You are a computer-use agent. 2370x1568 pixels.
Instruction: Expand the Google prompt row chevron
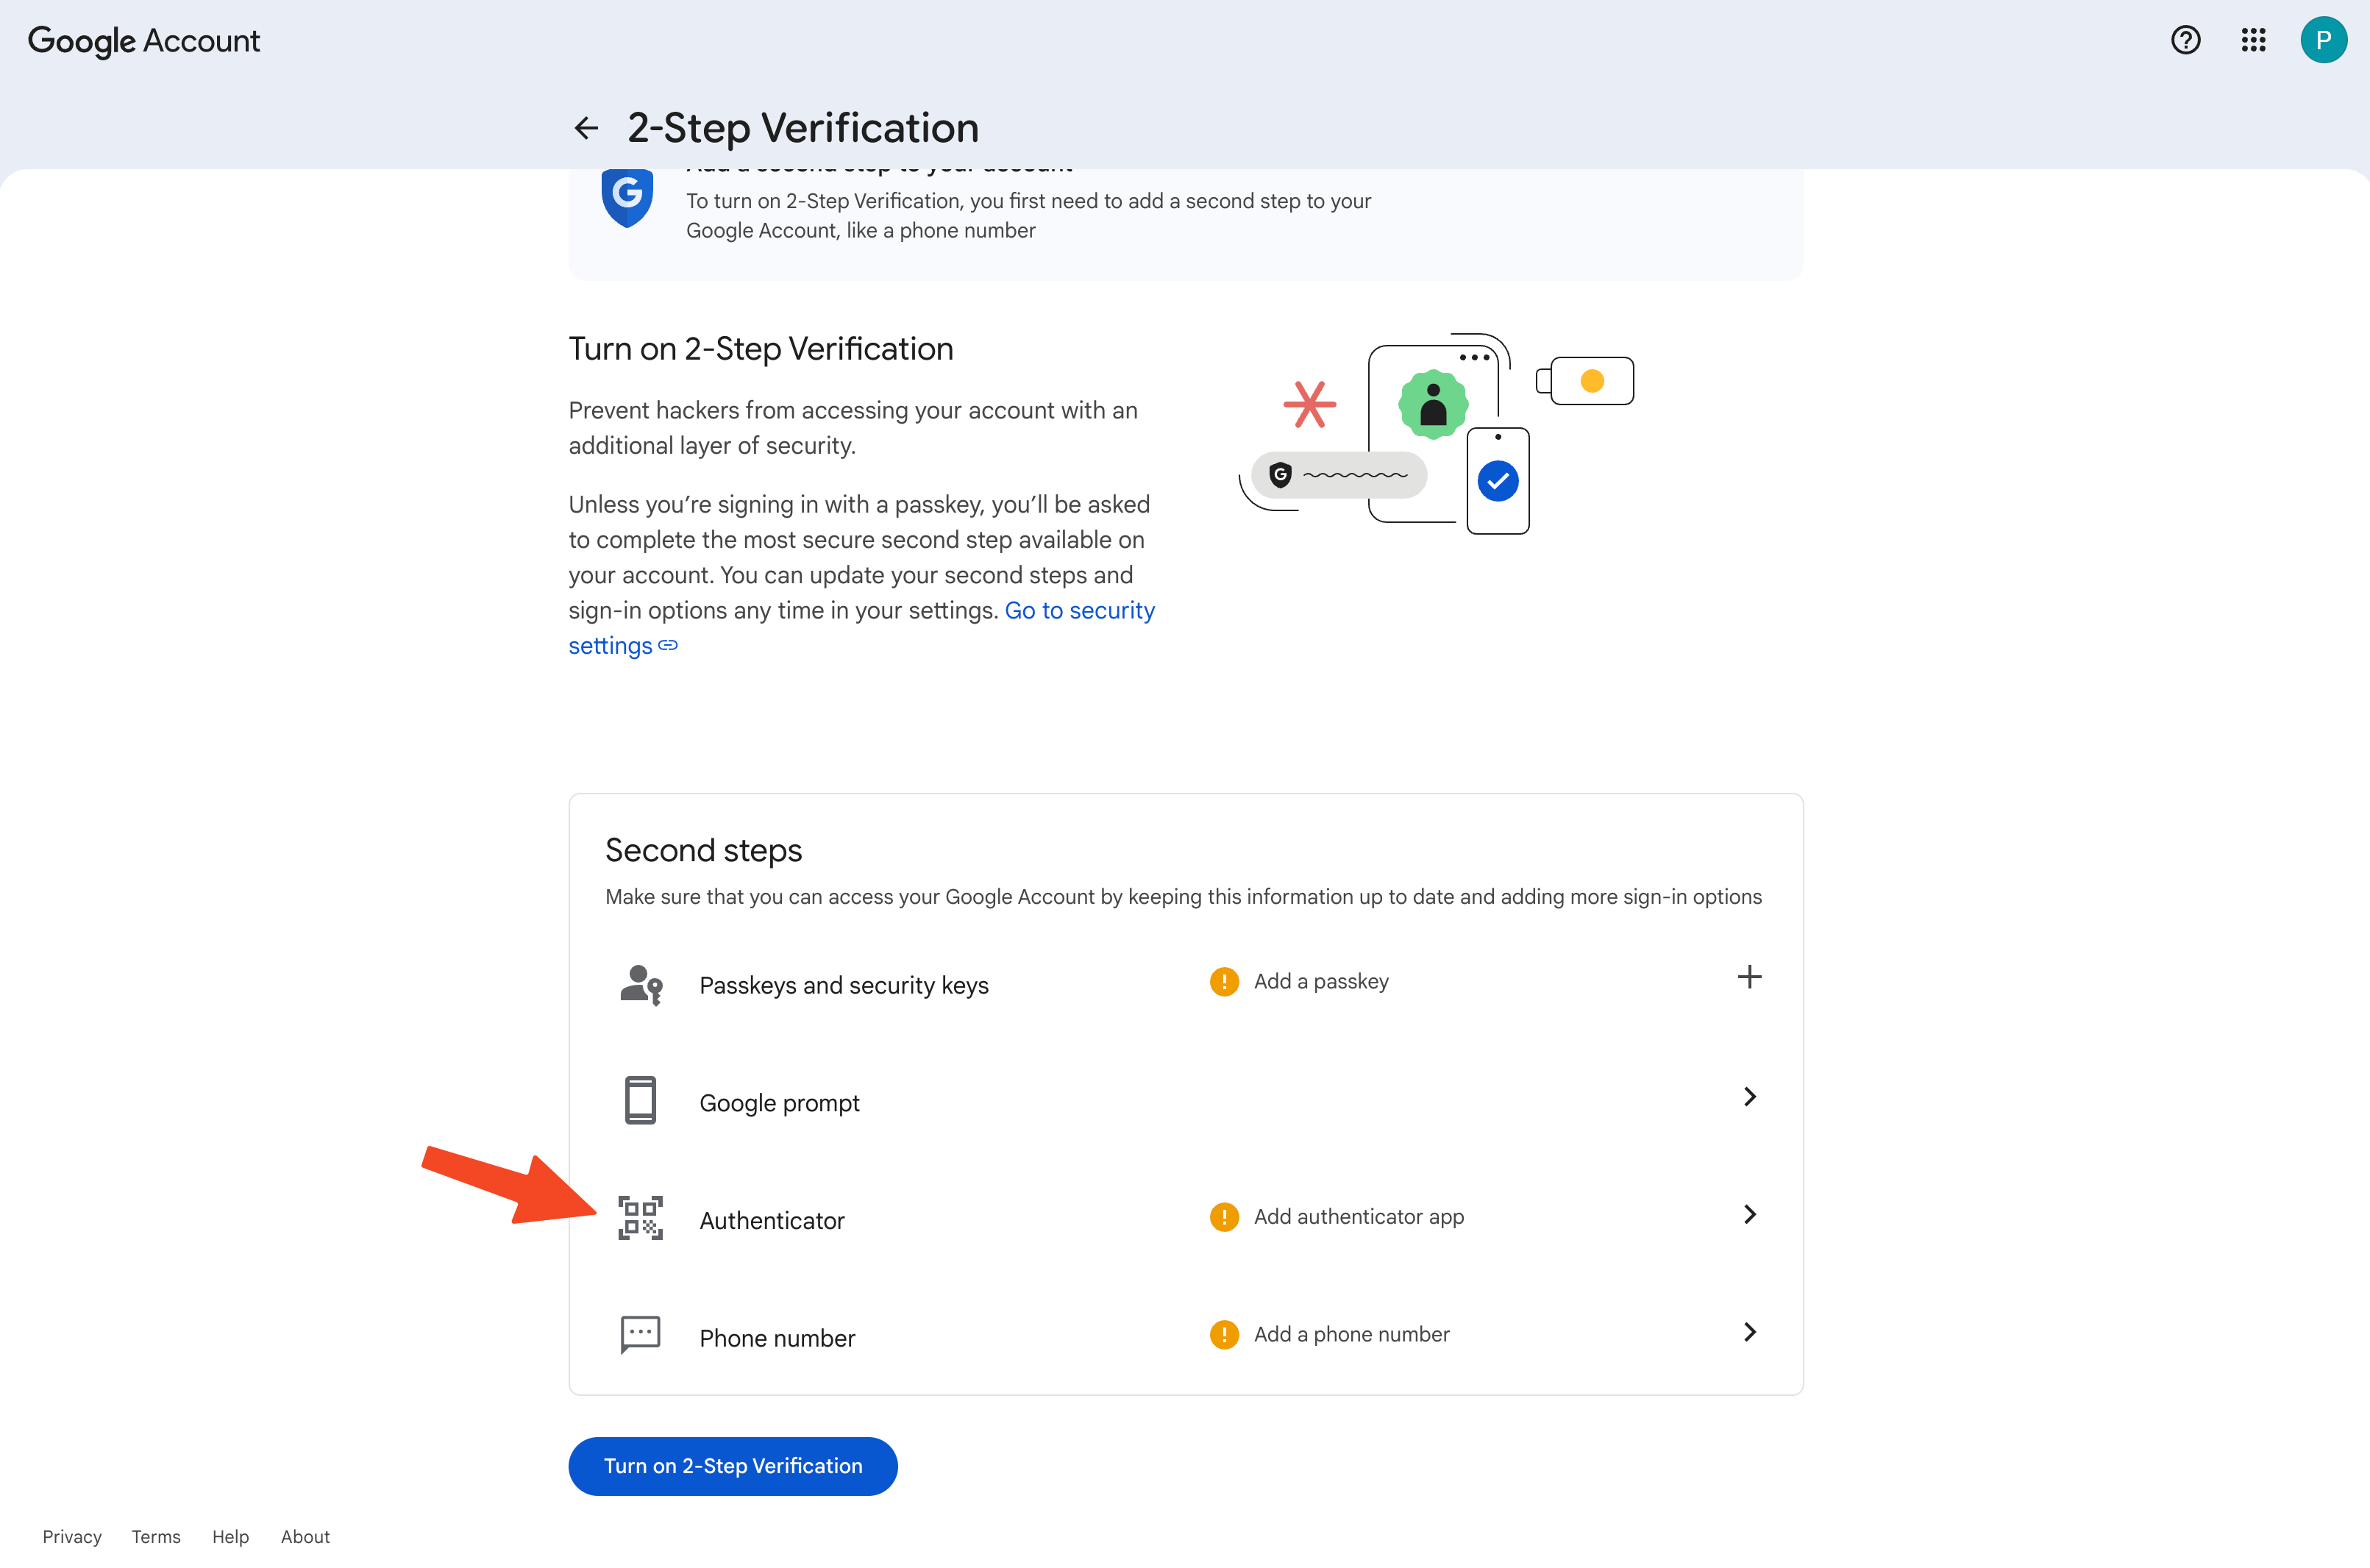click(x=1749, y=1097)
